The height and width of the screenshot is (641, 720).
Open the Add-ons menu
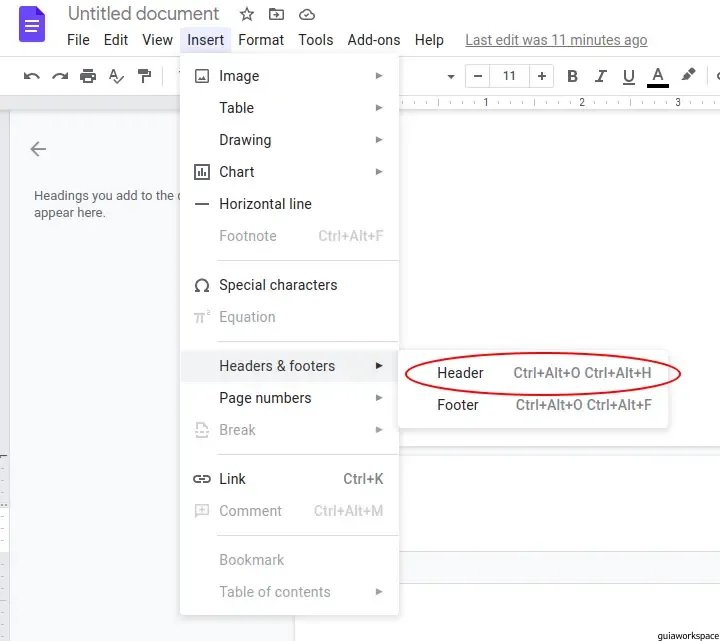(x=373, y=40)
